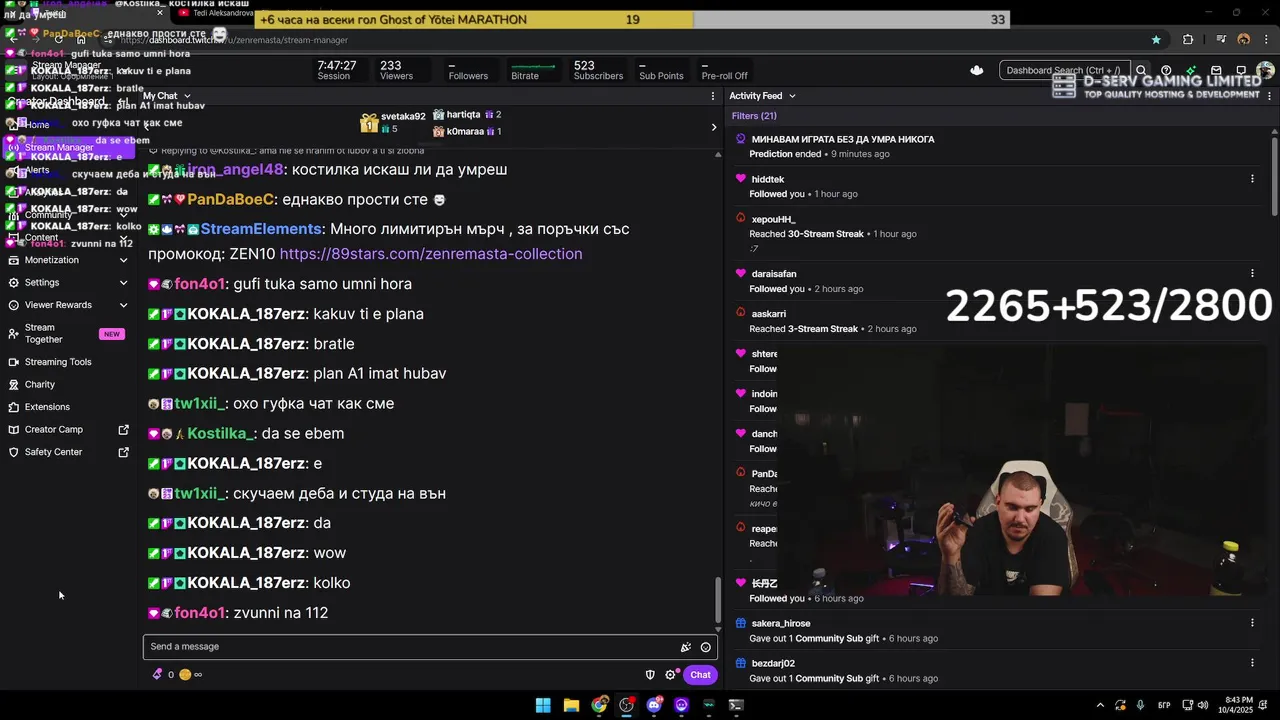
Task: Open the account avatar menu
Action: [1265, 71]
